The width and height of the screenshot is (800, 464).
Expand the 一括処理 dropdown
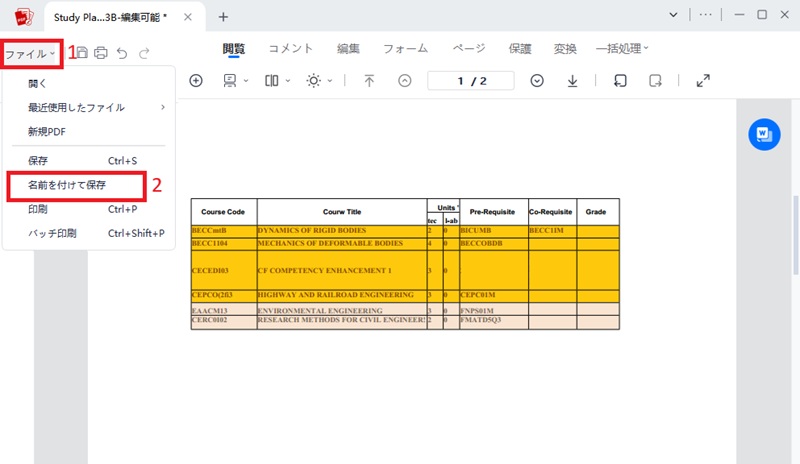(x=622, y=48)
